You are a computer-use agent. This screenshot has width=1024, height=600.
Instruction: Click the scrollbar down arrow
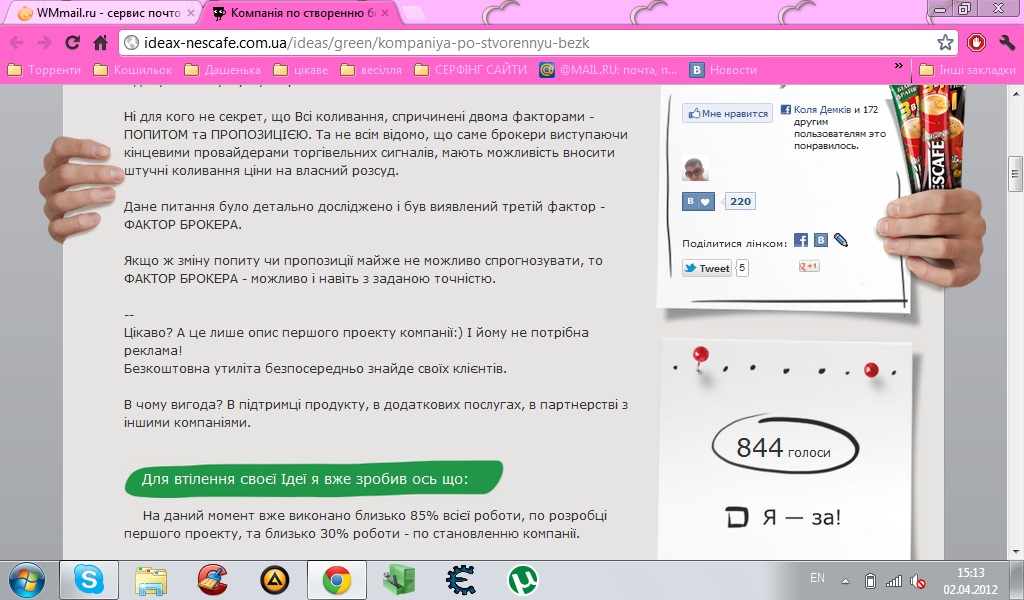coord(1015,552)
